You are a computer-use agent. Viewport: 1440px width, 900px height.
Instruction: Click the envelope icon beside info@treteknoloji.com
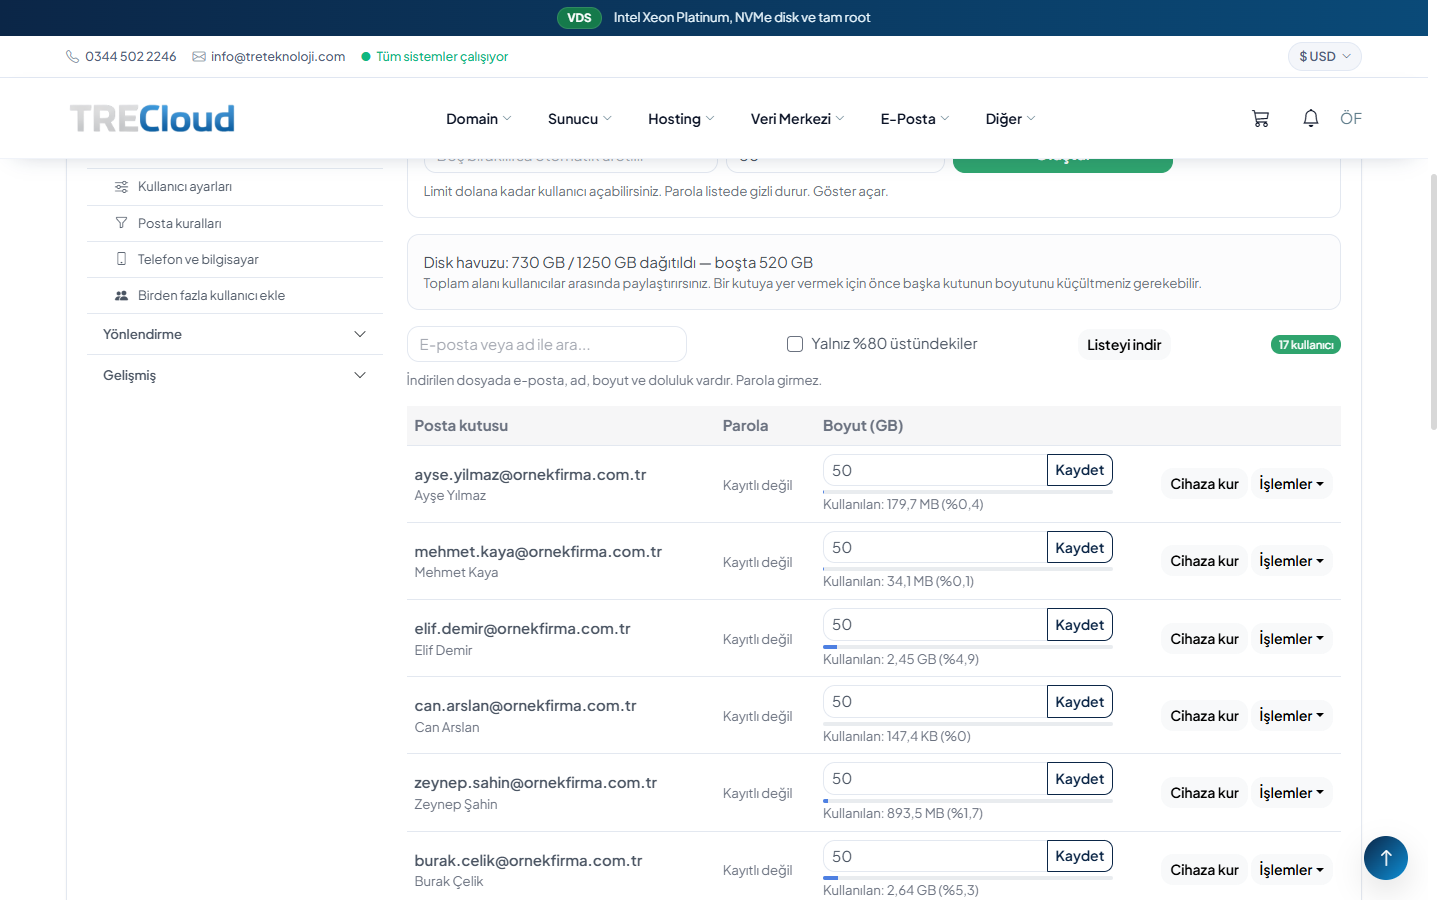click(199, 57)
